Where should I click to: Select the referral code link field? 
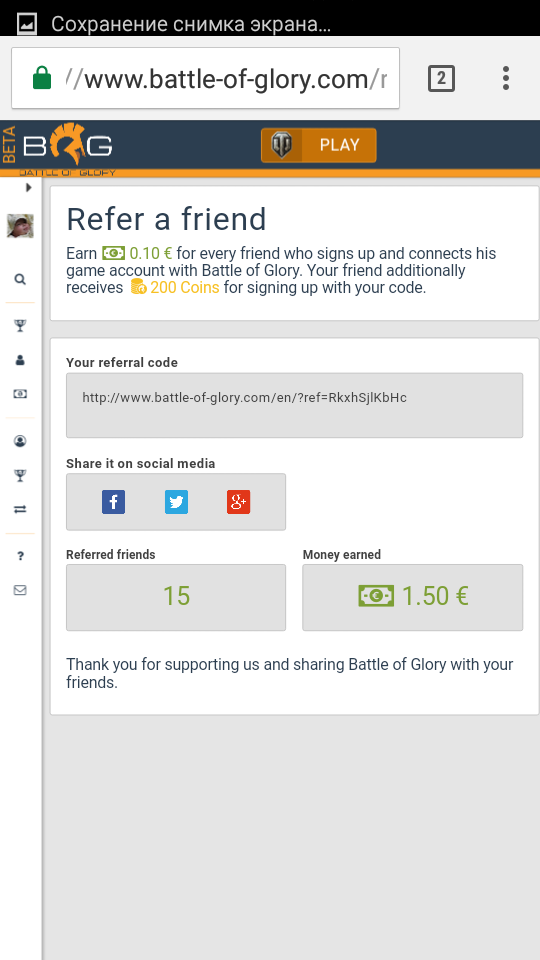point(294,405)
